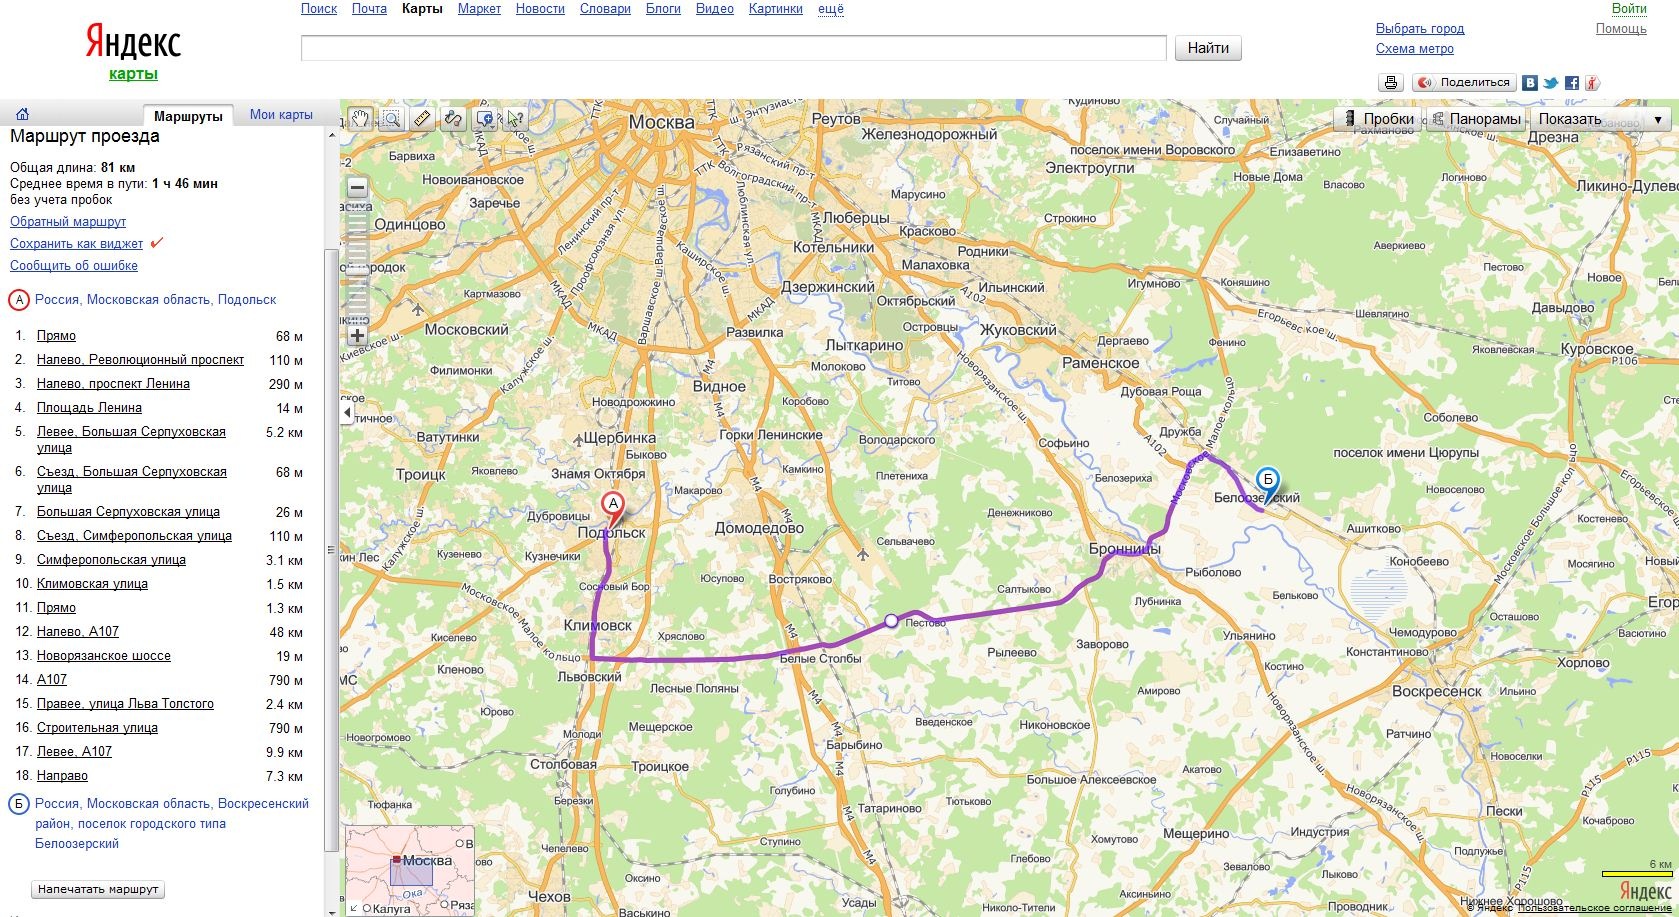Click the Яндекс logo
The image size is (1679, 917).
[x=133, y=42]
